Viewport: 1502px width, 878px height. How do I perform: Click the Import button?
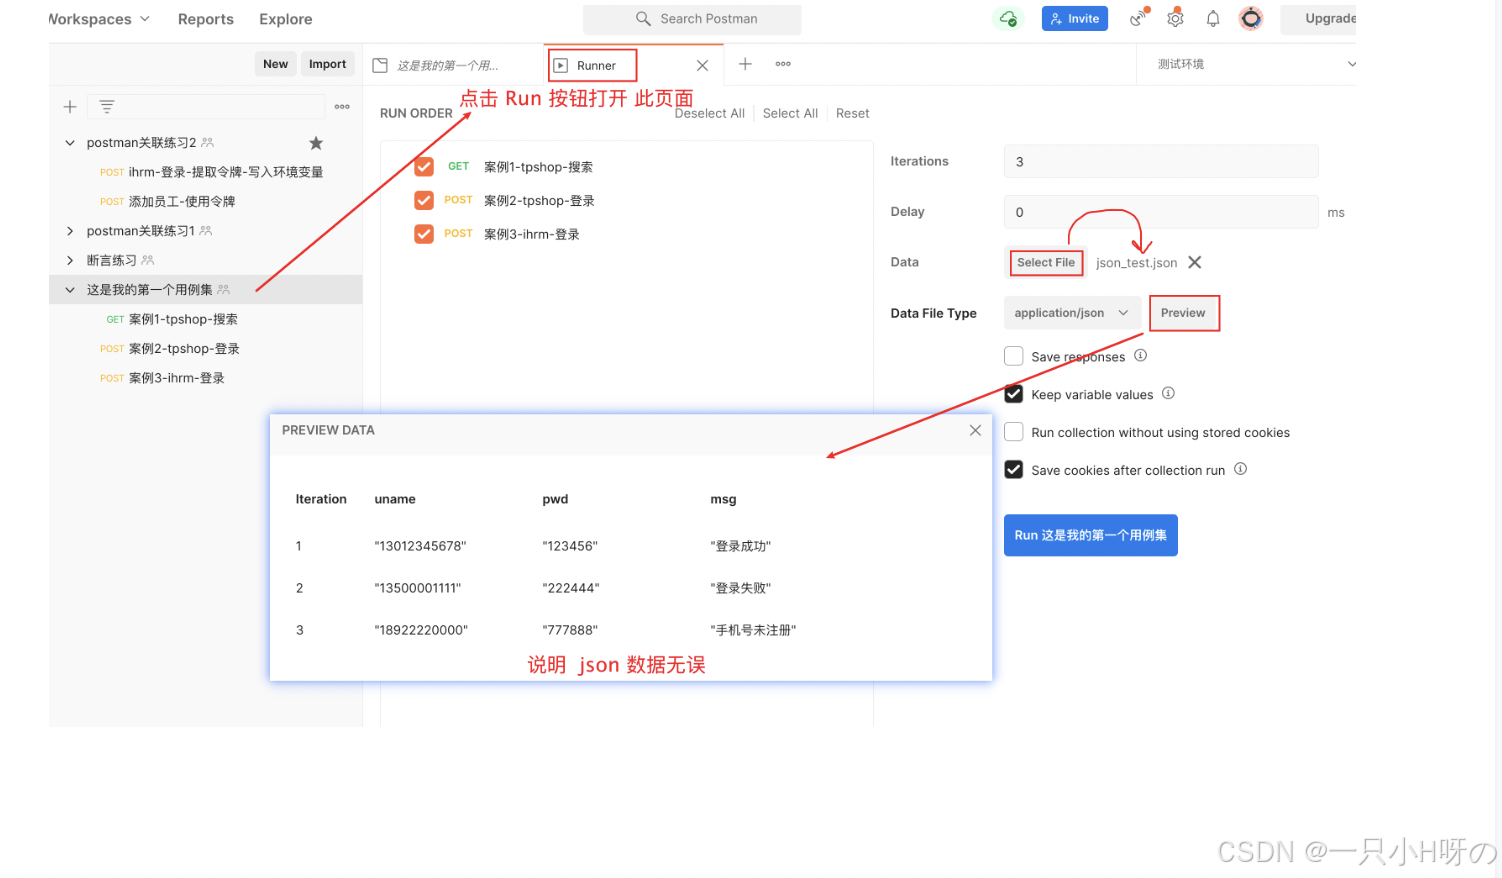coord(327,64)
